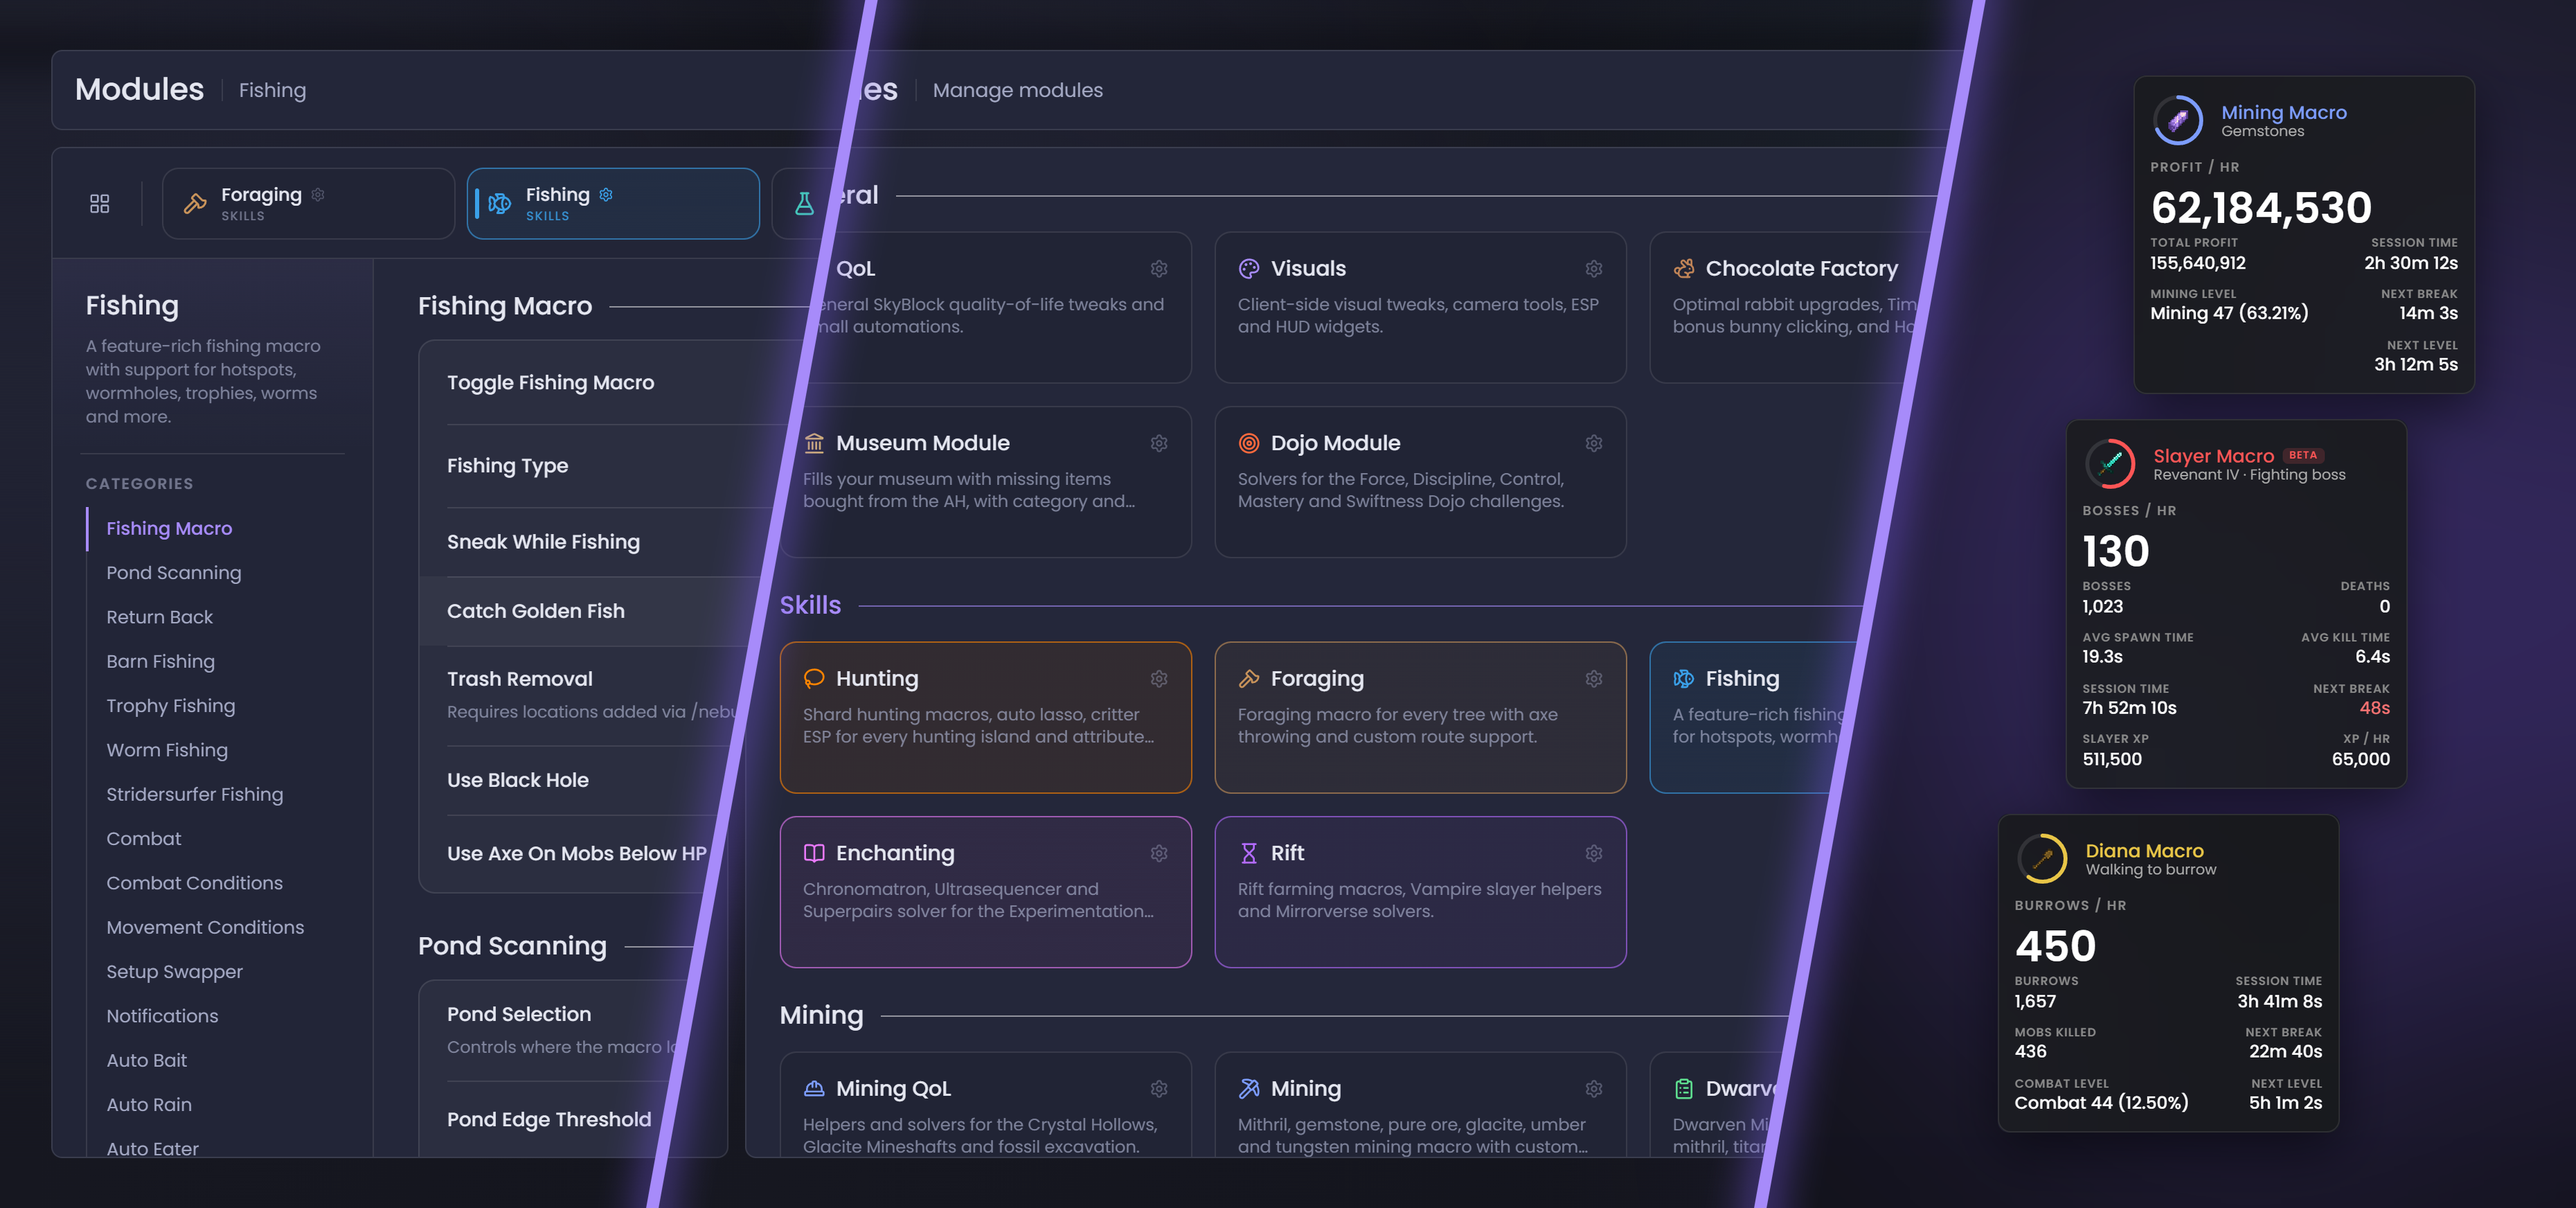Click Pond Selection setting row
This screenshot has width=2576, height=1208.
point(555,1030)
